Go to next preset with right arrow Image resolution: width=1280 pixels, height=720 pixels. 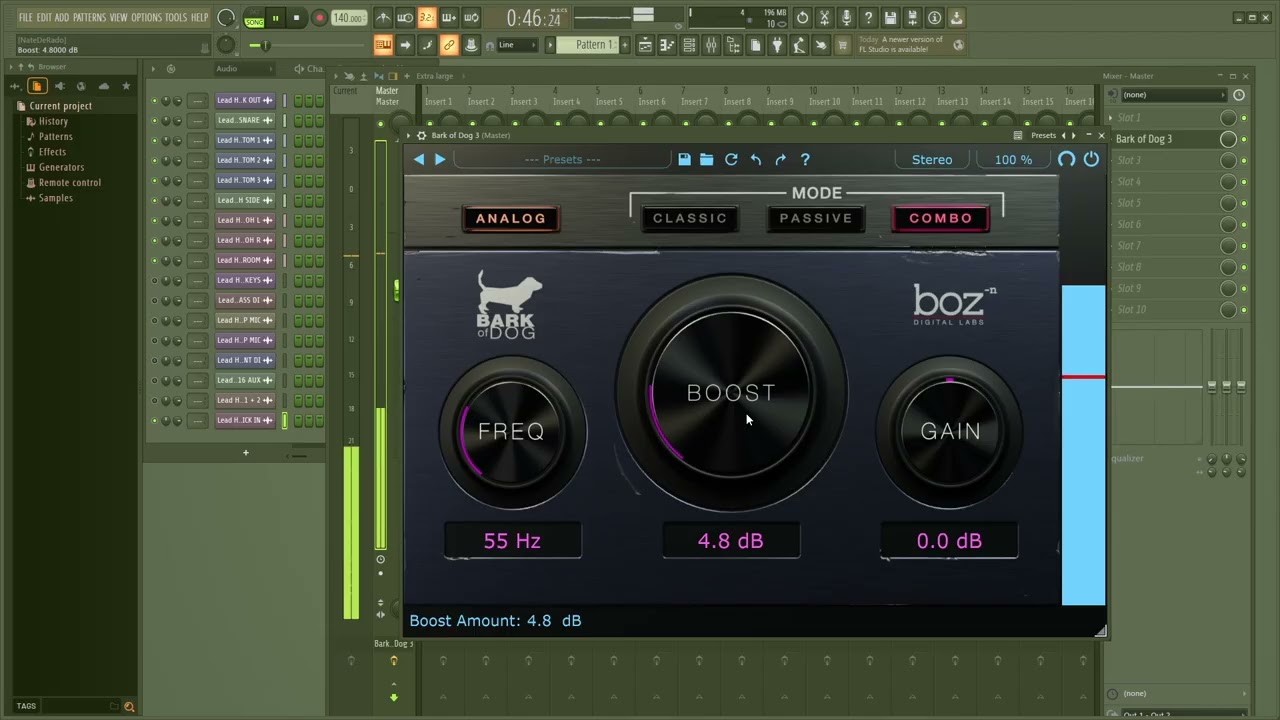point(439,160)
